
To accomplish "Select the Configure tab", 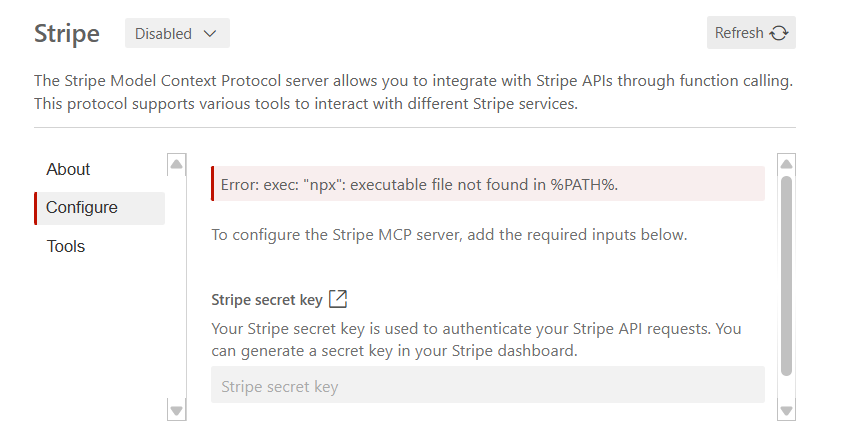I will tap(82, 207).
